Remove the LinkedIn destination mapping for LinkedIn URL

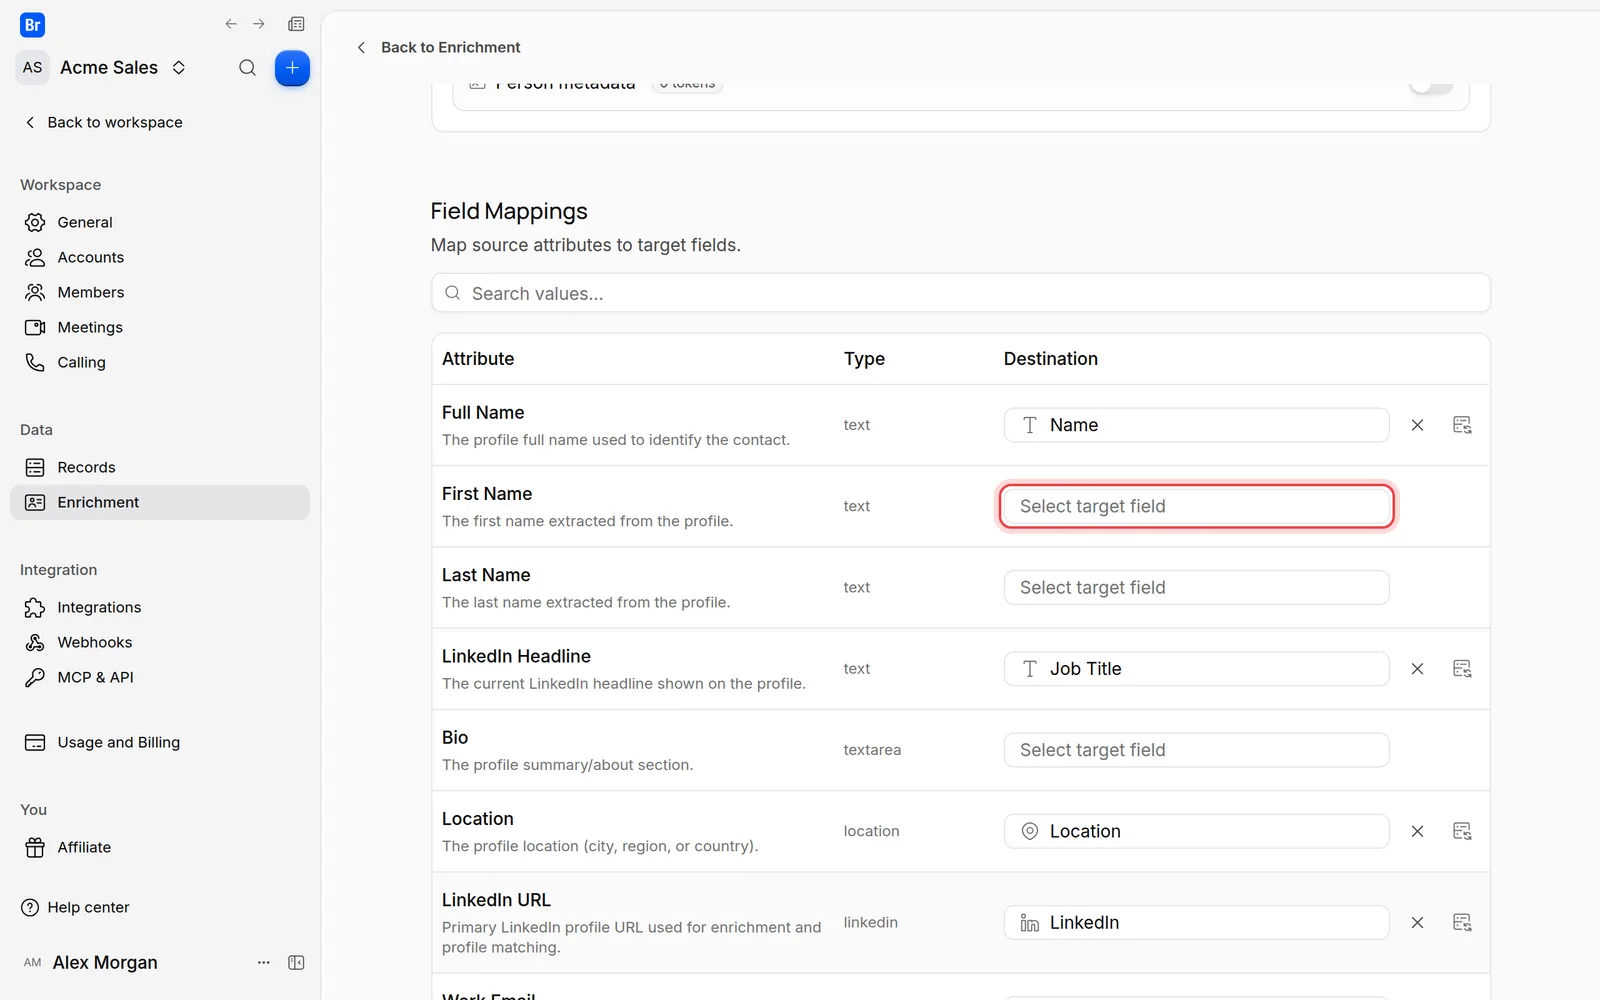click(x=1417, y=923)
